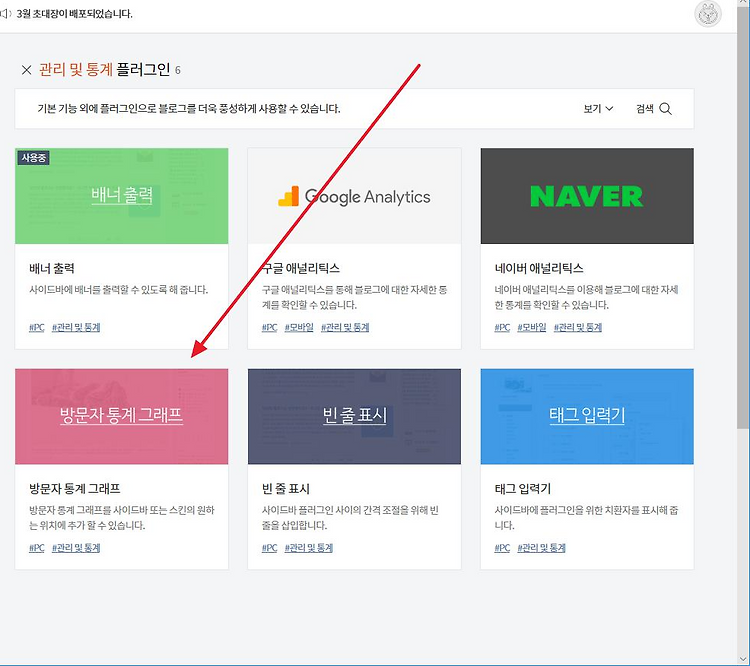Click the 관리 및 통계 category heading

(76, 69)
